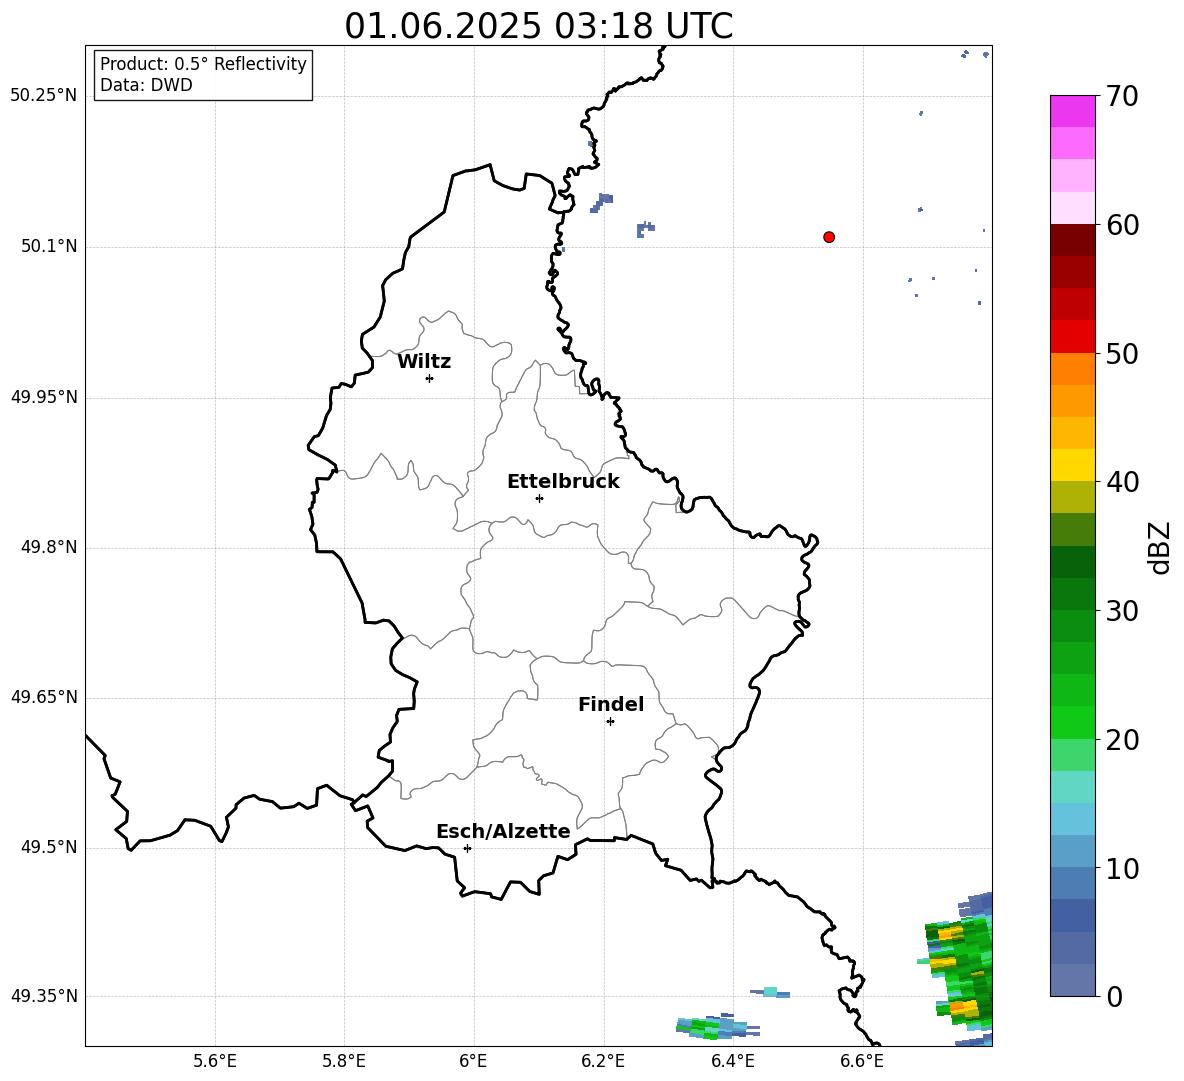
Task: Click the 30 tick on colorbar
Action: pyautogui.click(x=1122, y=611)
